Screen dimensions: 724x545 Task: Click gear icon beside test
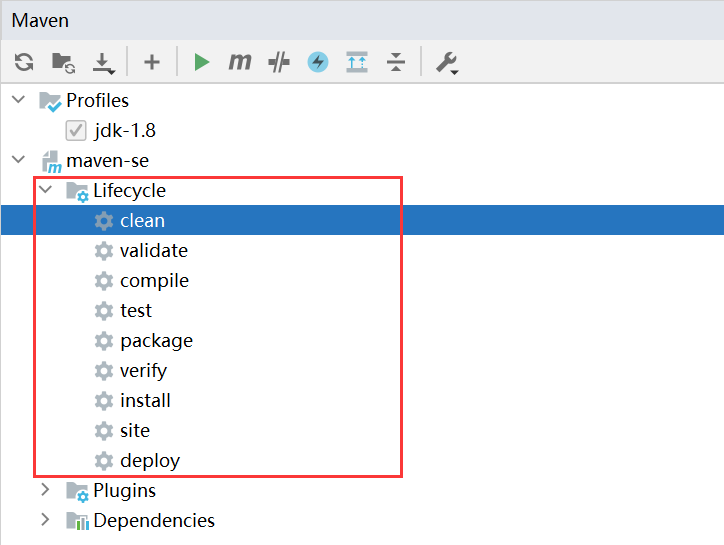(x=104, y=311)
